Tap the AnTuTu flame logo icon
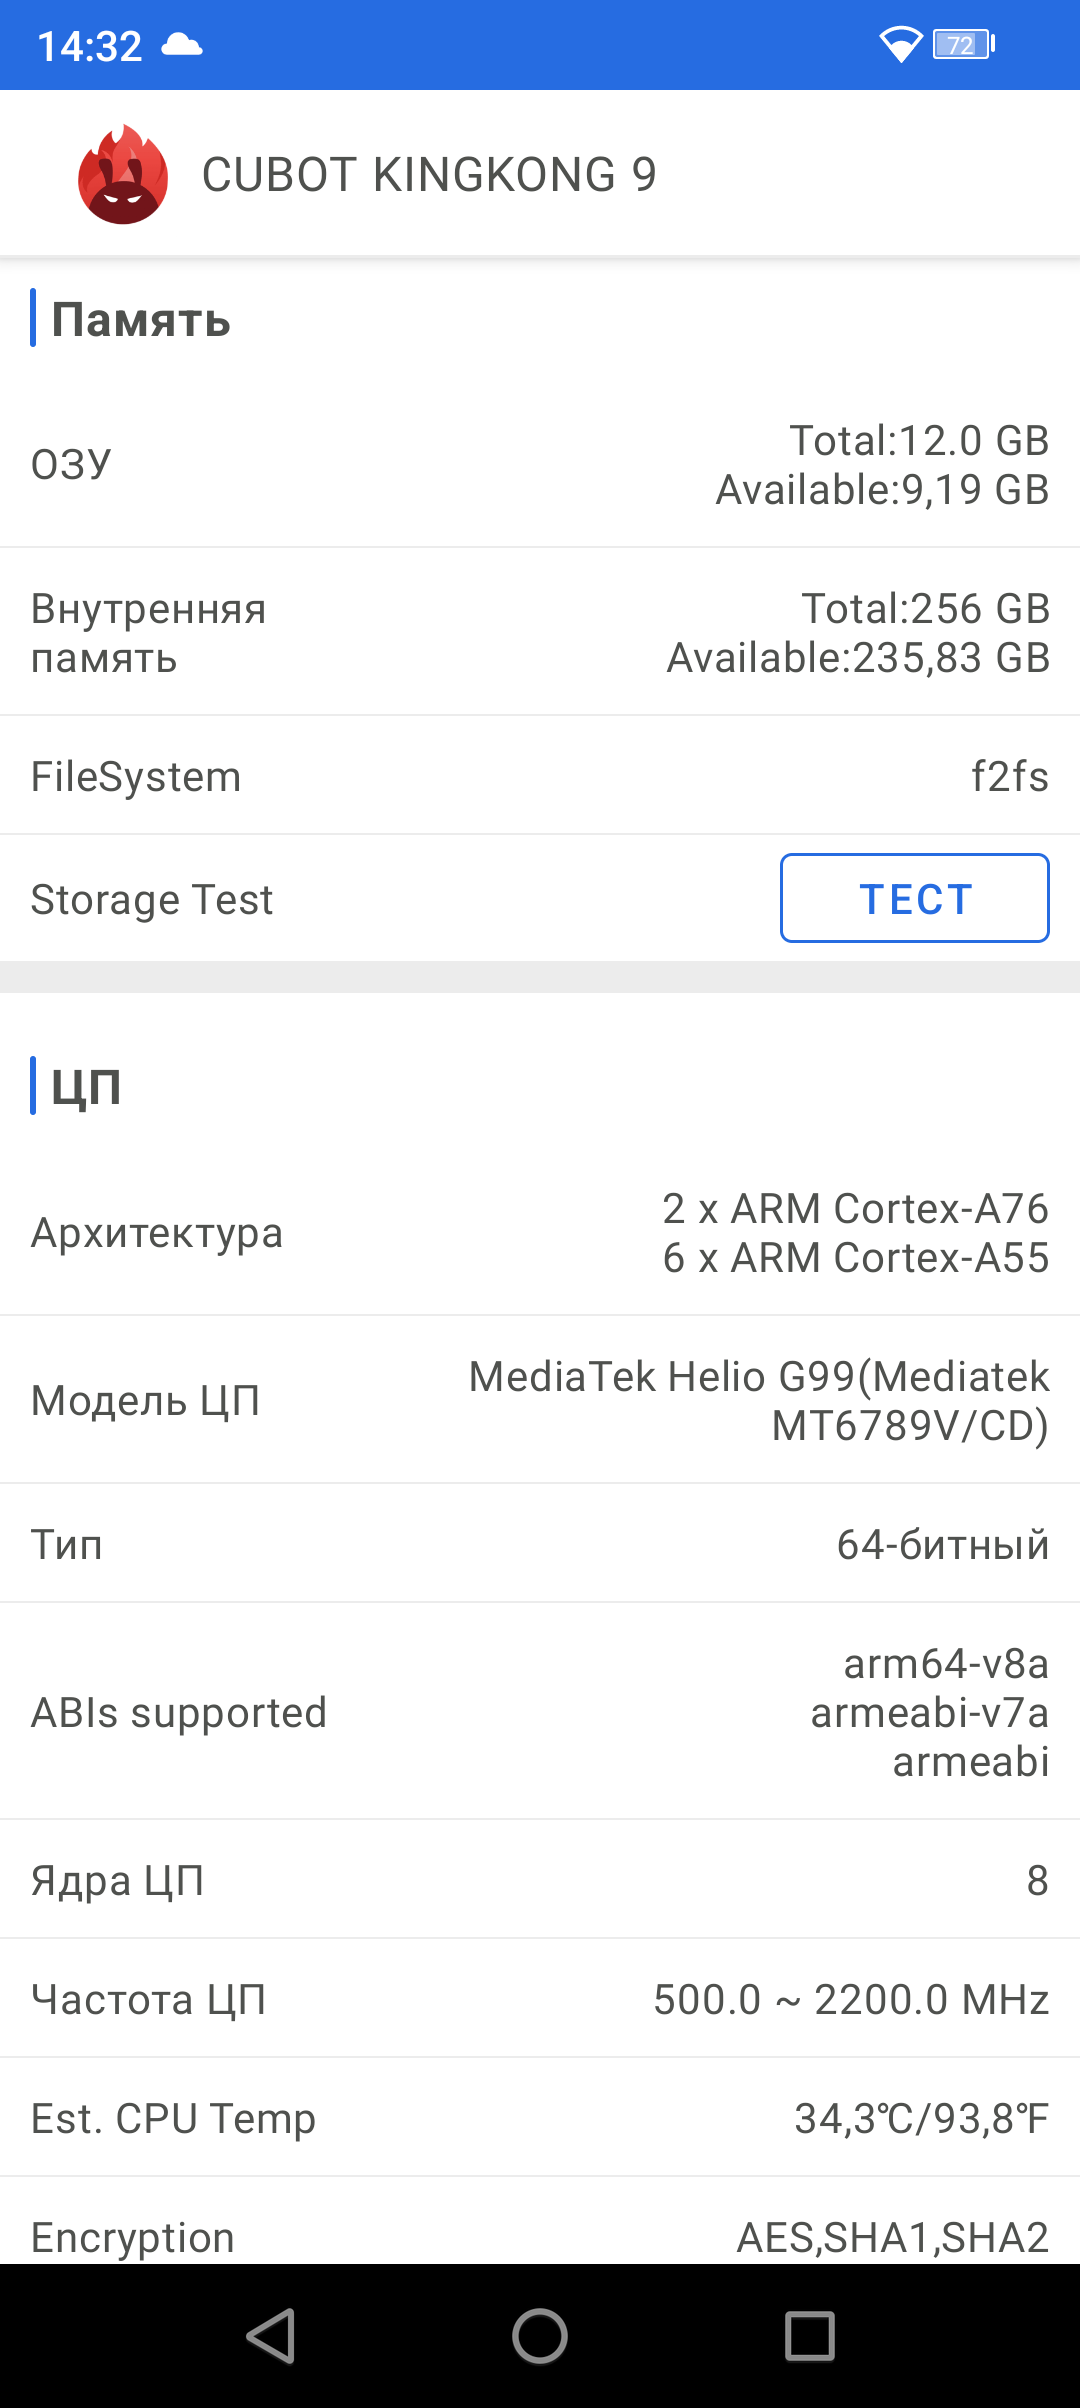The image size is (1080, 2408). [123, 175]
